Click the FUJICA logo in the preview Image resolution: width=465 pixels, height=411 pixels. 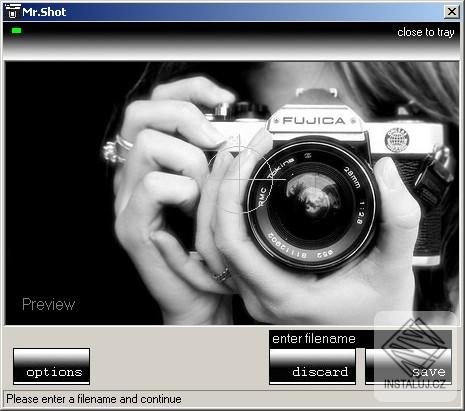[314, 121]
